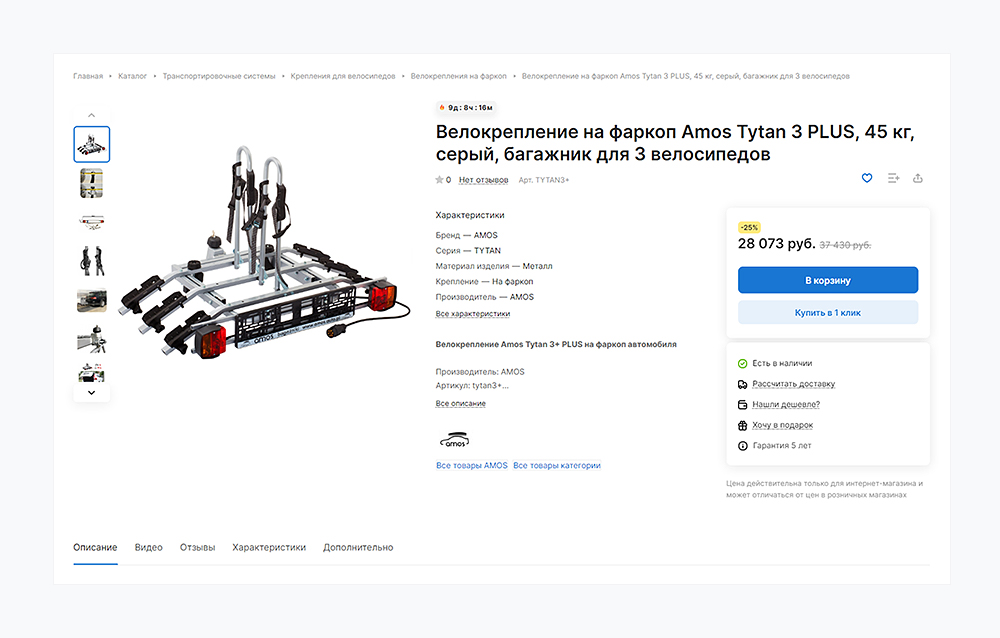Go to Крепления для велосипедов breadcrumb
Screen dimensions: 1000x638
click(x=343, y=76)
